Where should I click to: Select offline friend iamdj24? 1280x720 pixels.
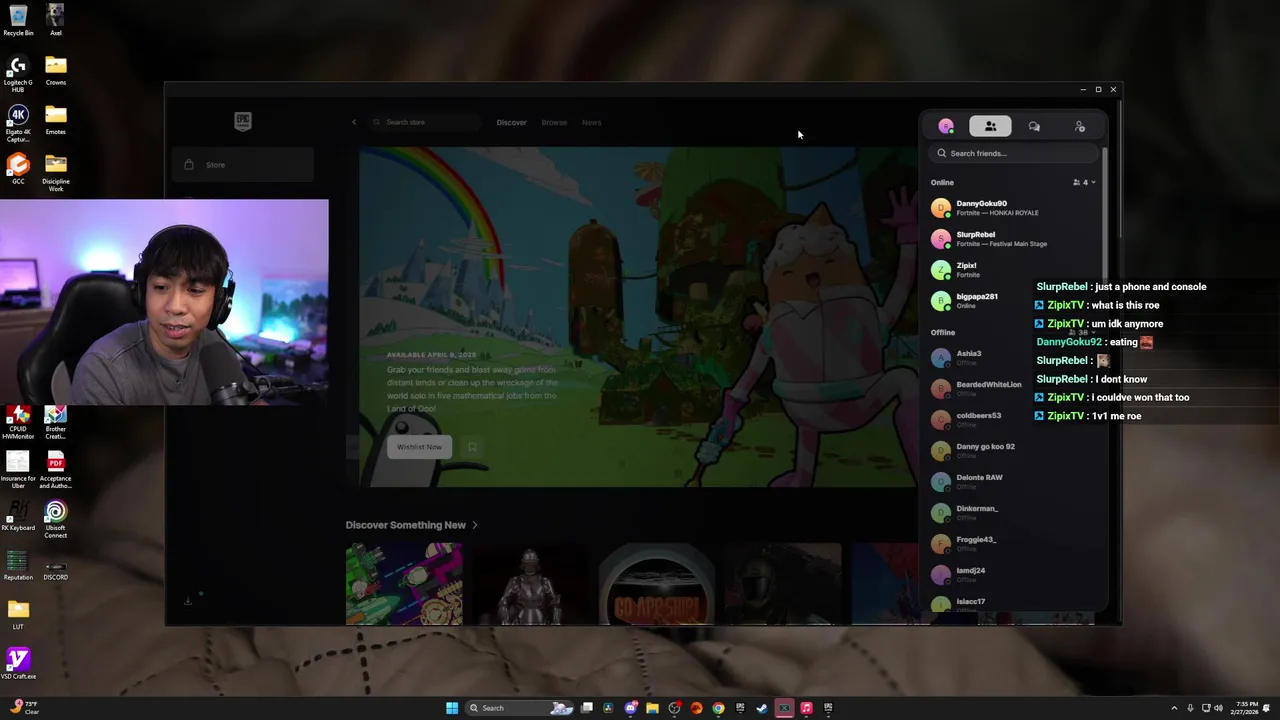1012,574
